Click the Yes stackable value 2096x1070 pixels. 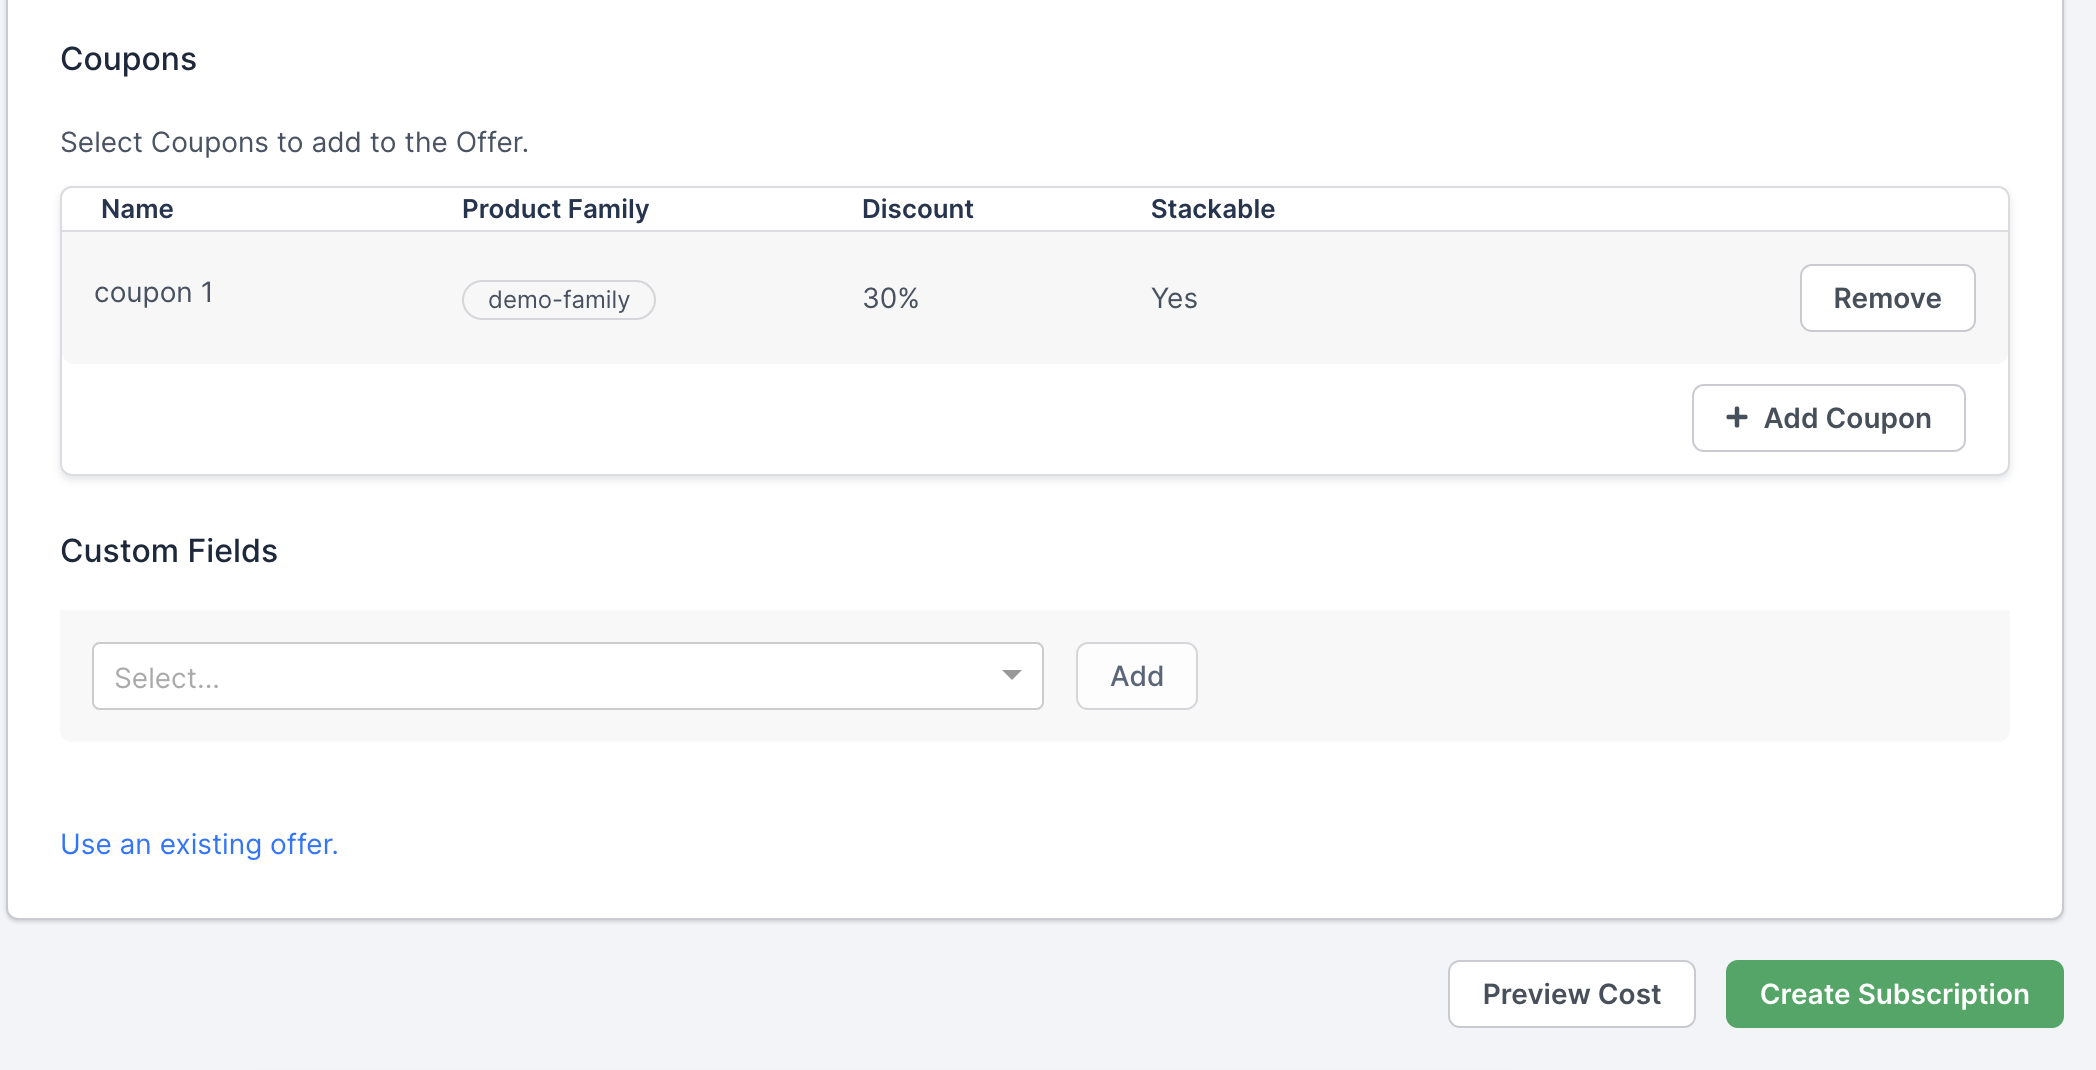1173,298
